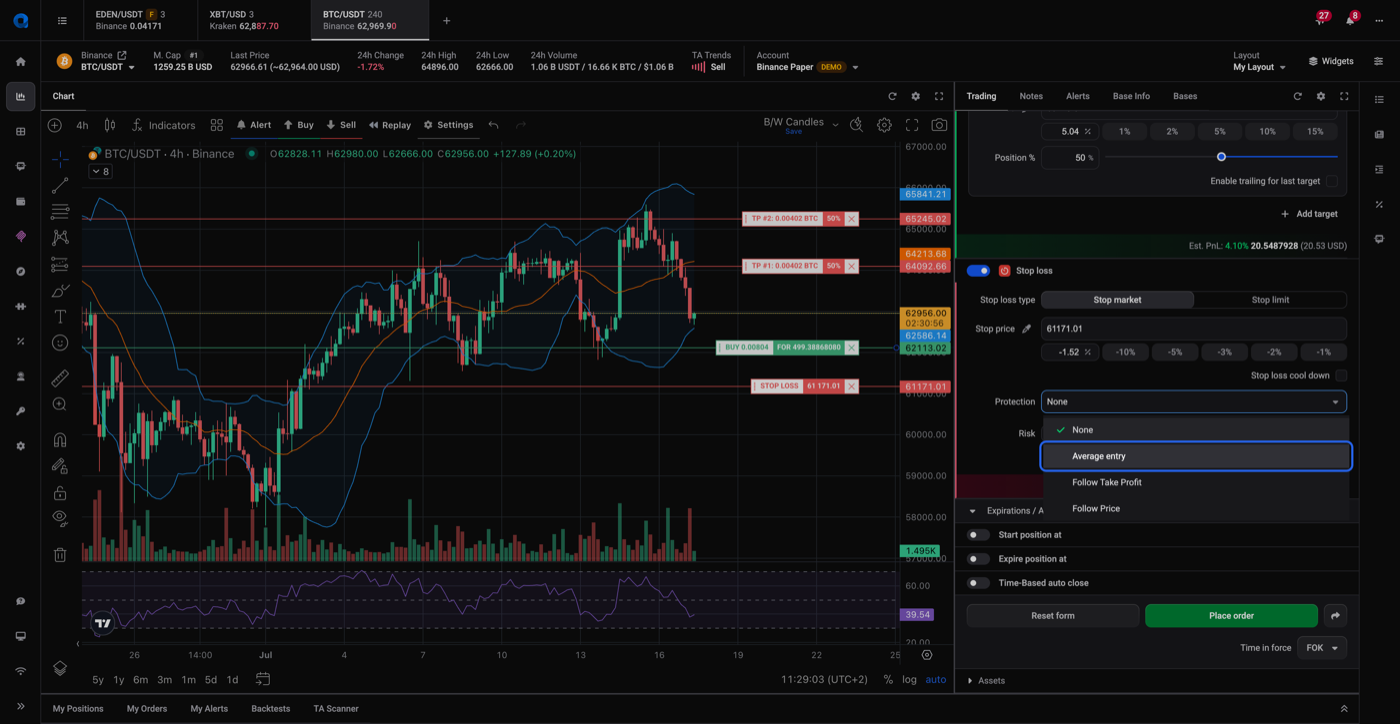The width and height of the screenshot is (1400, 724).
Task: Toggle log scale on chart
Action: click(909, 680)
